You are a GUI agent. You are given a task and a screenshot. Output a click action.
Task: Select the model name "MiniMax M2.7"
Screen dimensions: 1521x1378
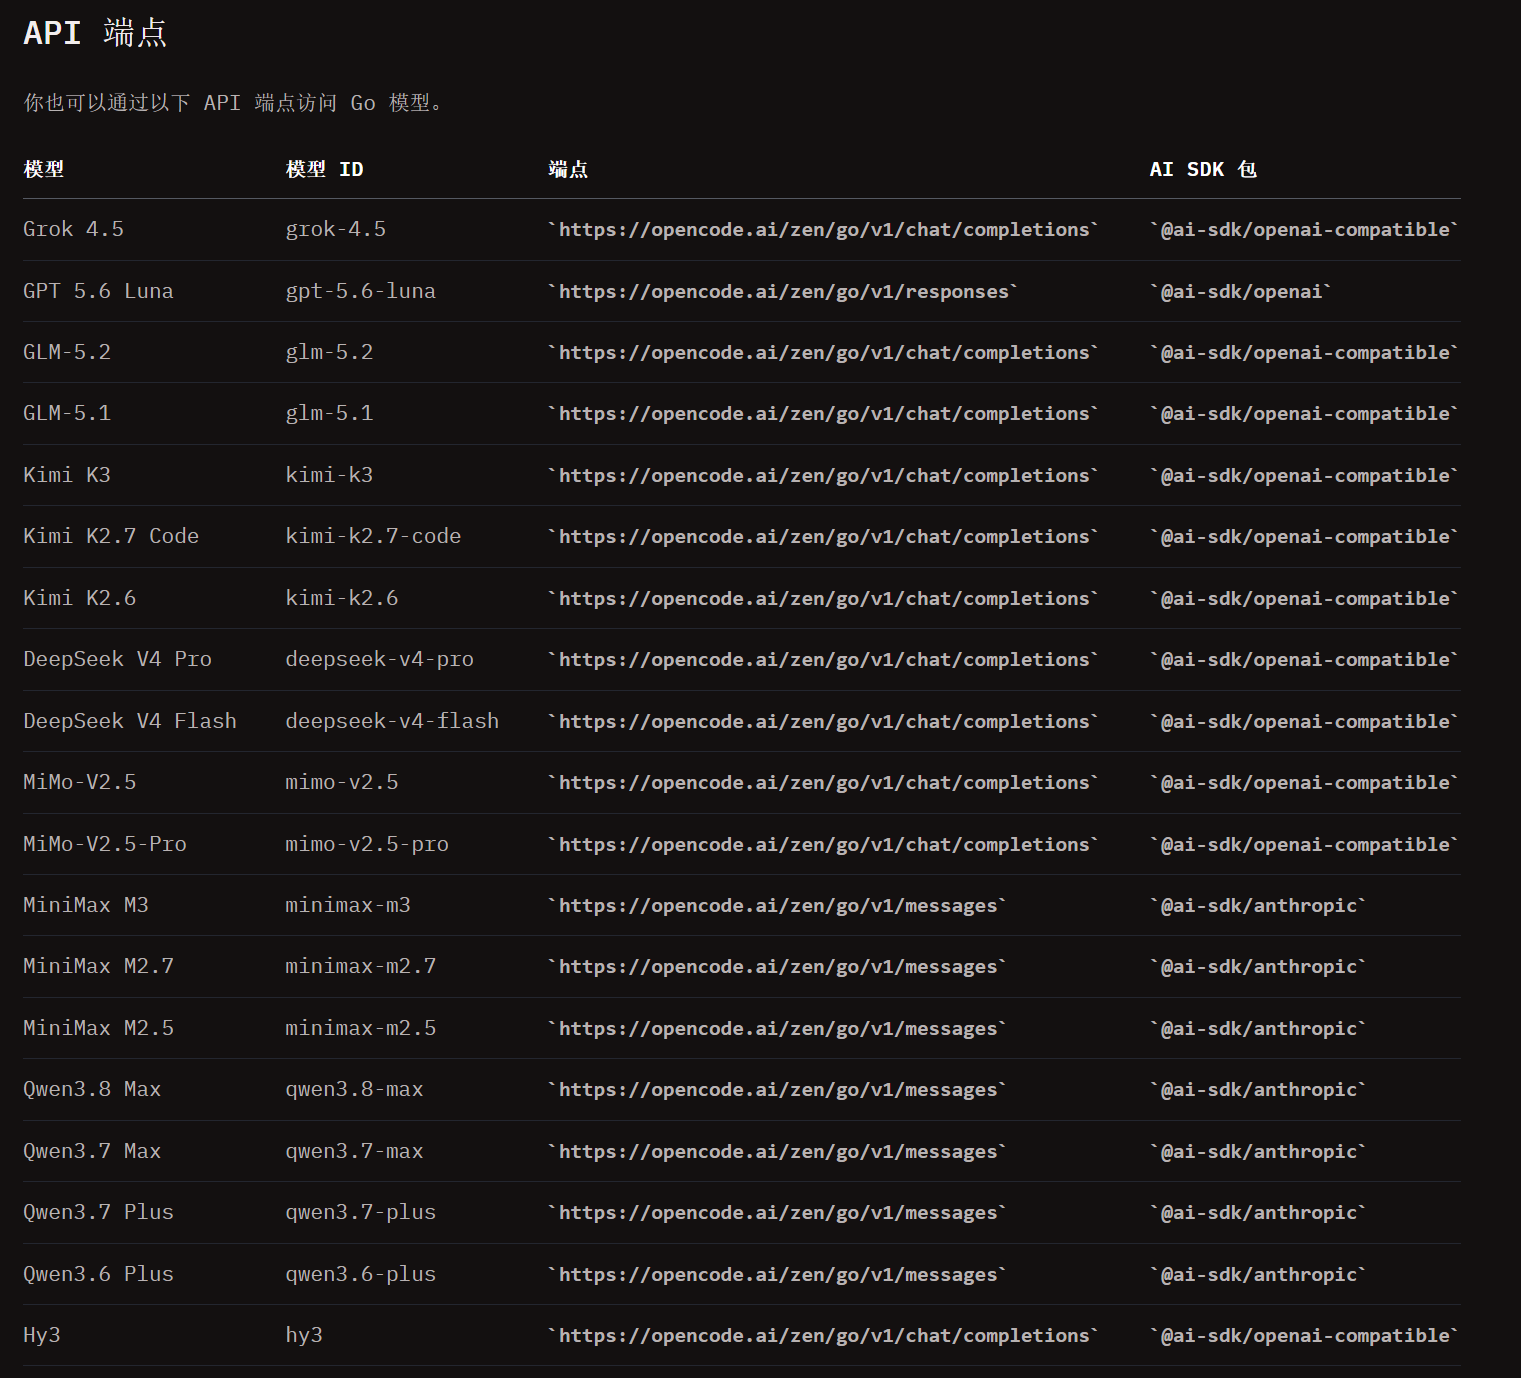(x=99, y=966)
